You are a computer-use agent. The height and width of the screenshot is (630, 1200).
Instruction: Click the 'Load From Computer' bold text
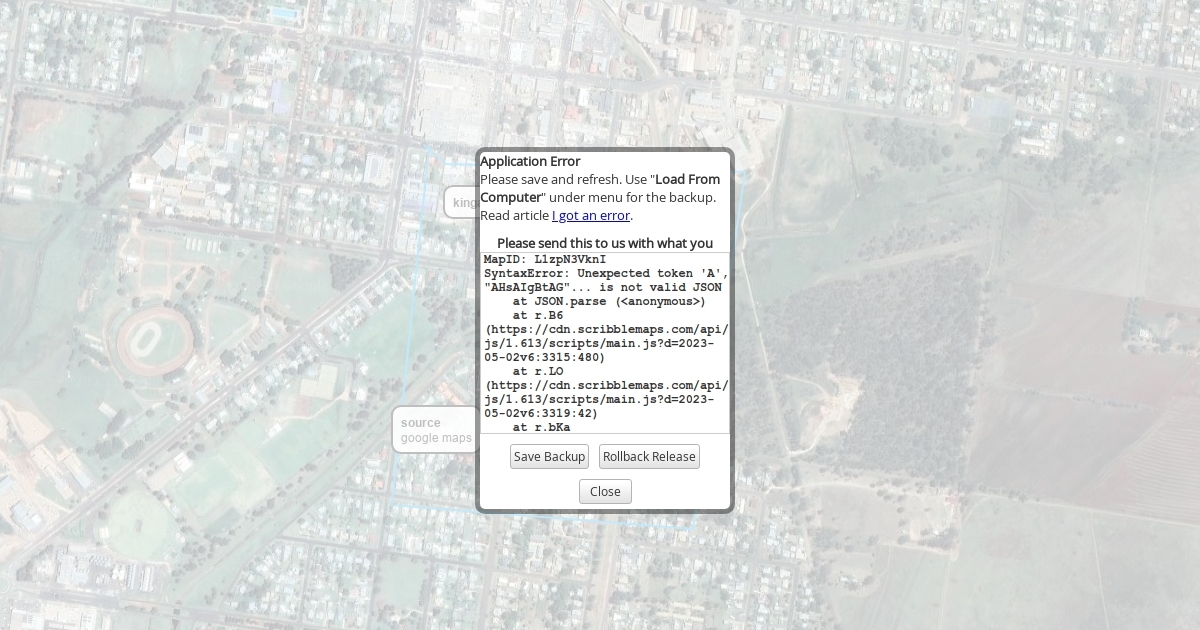point(600,188)
